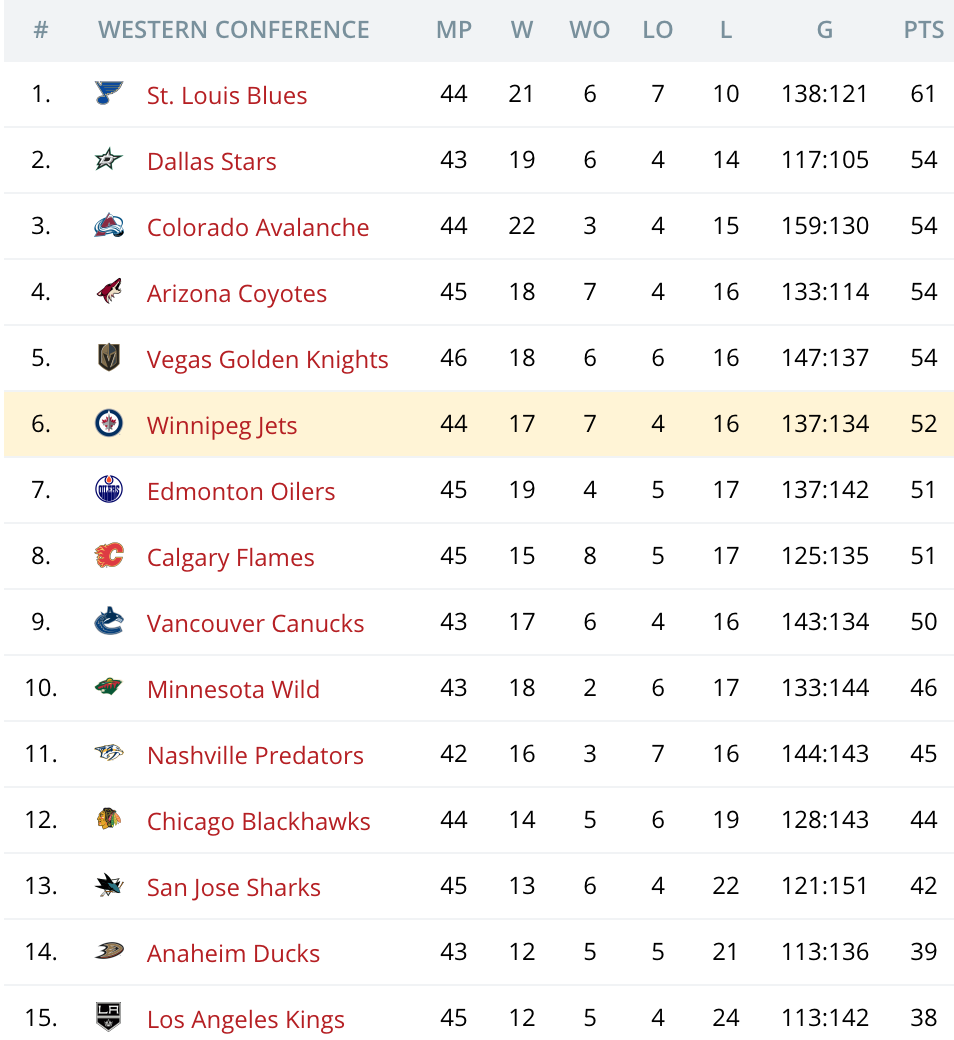Click the Los Angeles Kings logo icon
The height and width of the screenshot is (1040, 954).
pos(109,1018)
